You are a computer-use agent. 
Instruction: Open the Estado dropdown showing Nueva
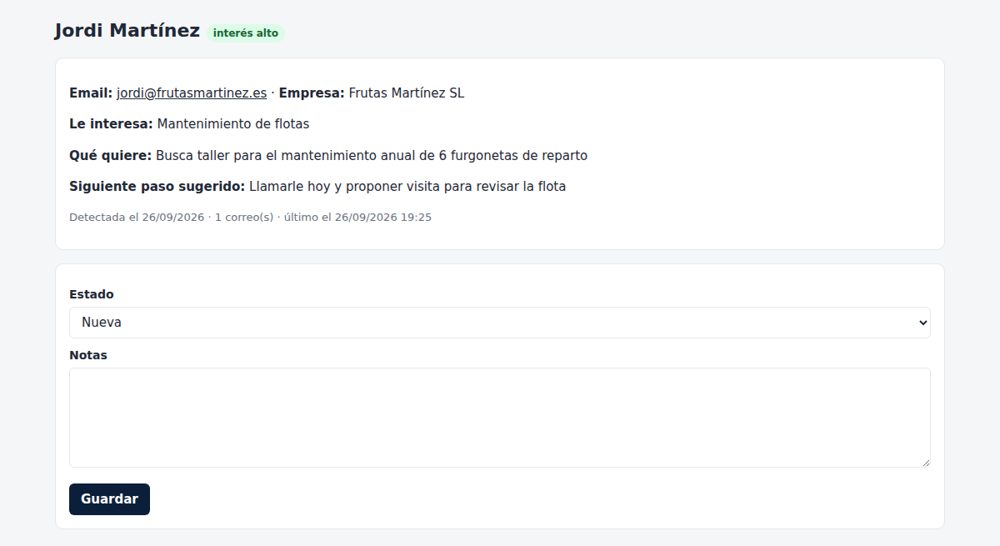point(499,323)
